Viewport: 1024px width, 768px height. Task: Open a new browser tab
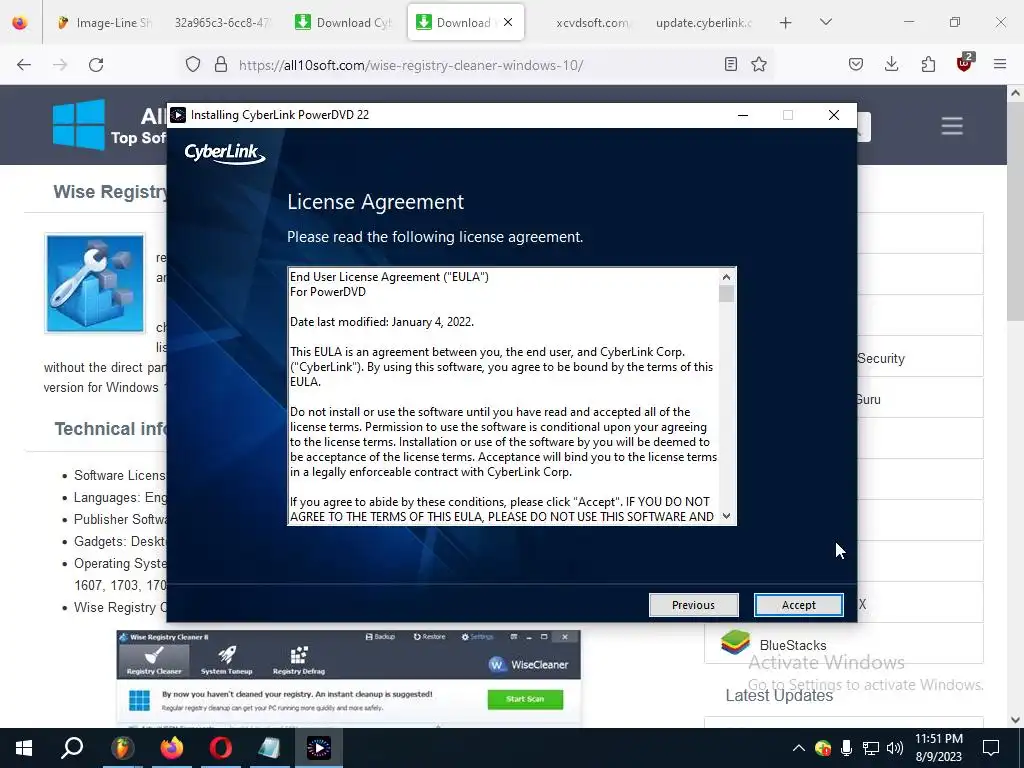pos(786,23)
